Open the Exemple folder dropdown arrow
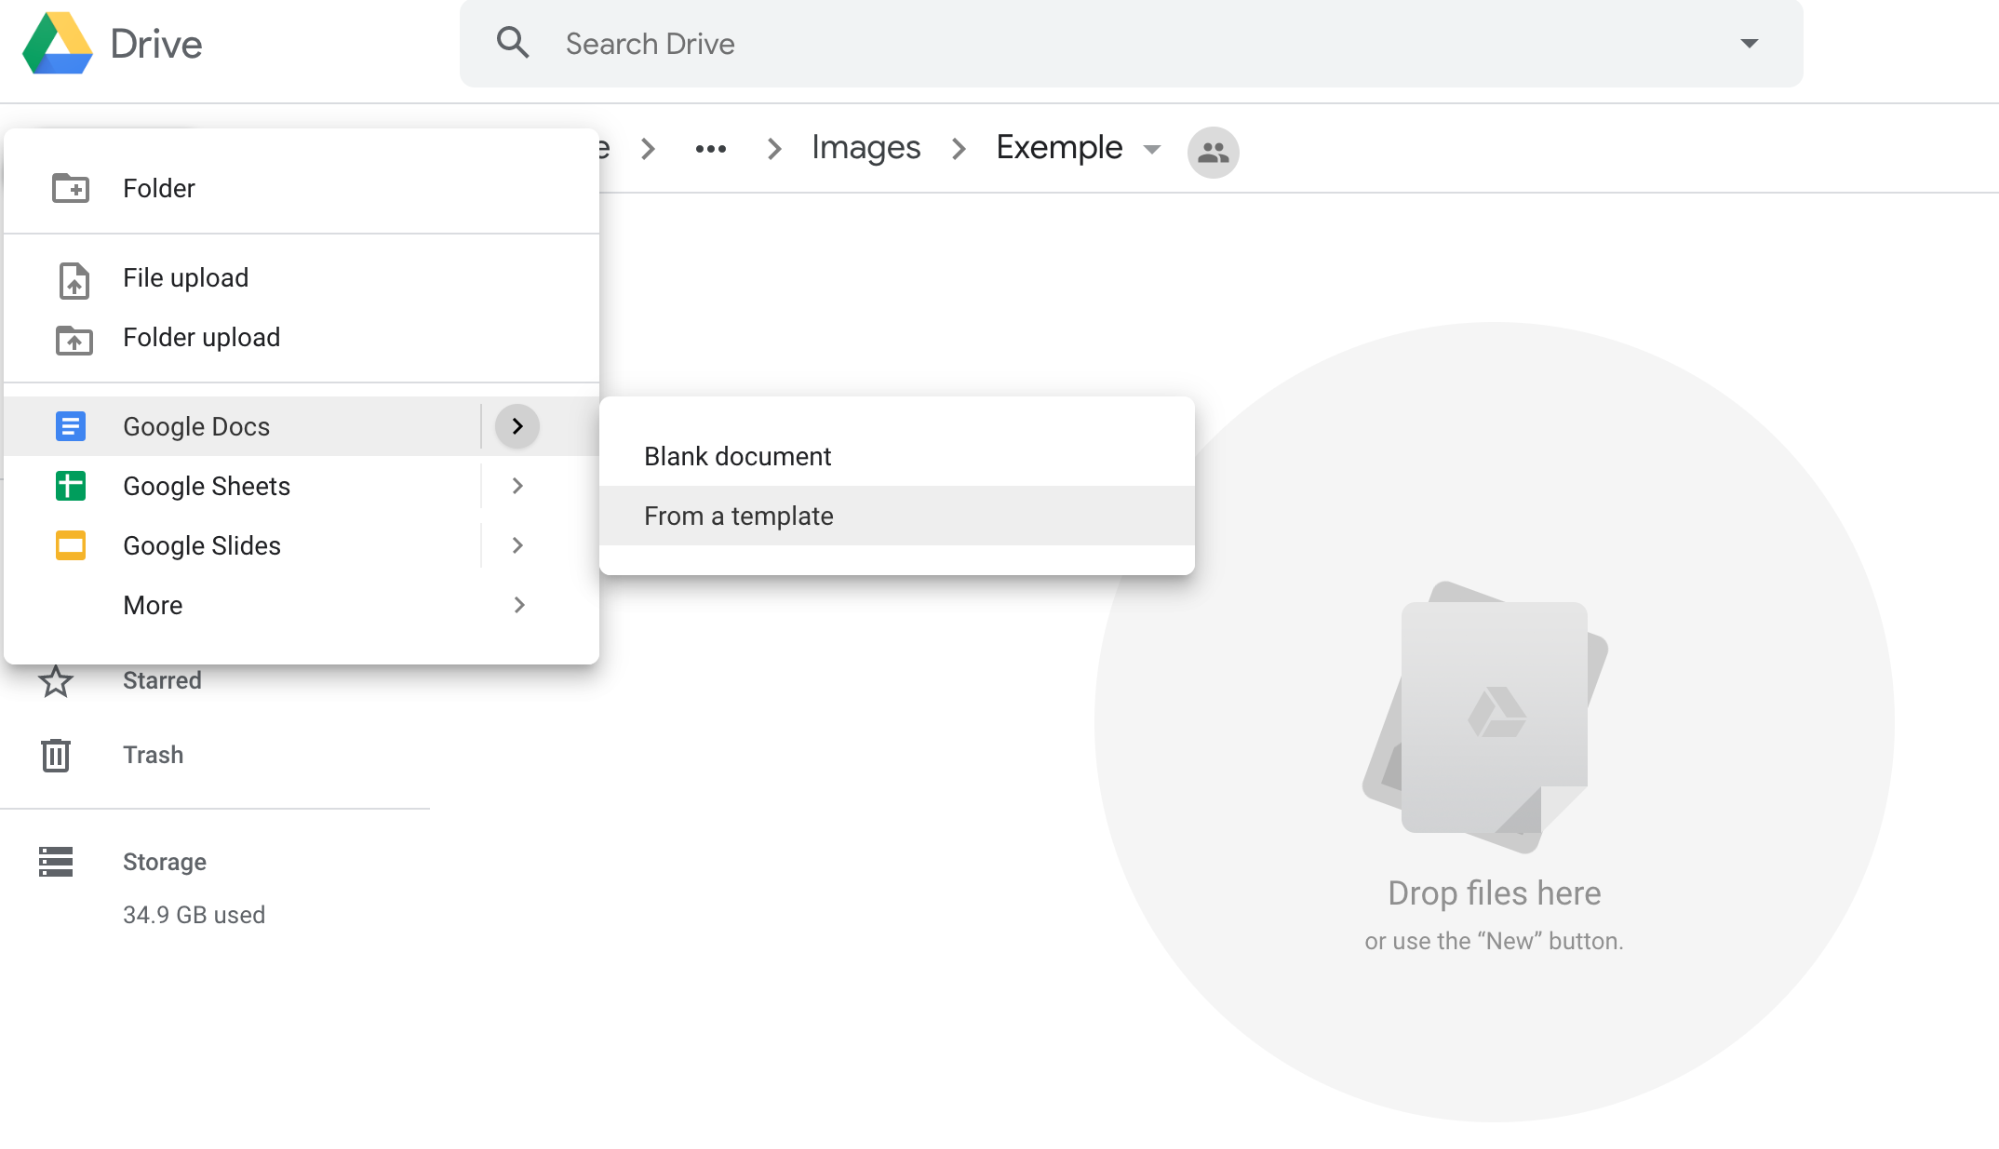1999x1149 pixels. [1151, 148]
